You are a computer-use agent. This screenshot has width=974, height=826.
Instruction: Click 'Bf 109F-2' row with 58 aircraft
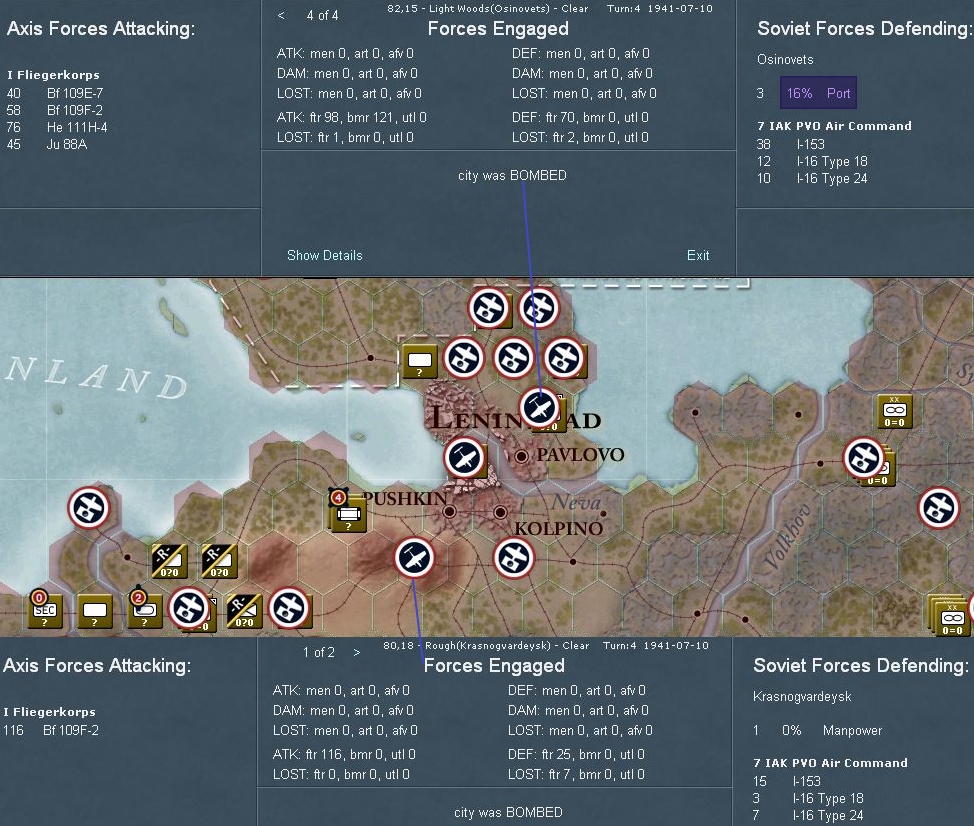coord(55,110)
